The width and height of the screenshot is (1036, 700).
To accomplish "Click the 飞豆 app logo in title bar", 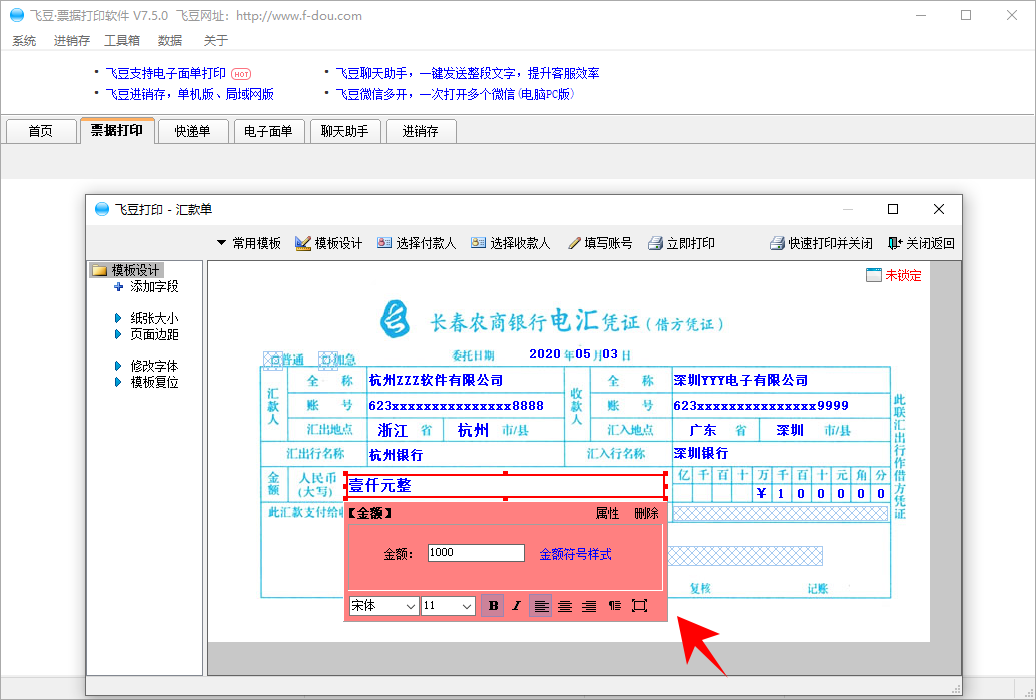I will pos(17,15).
